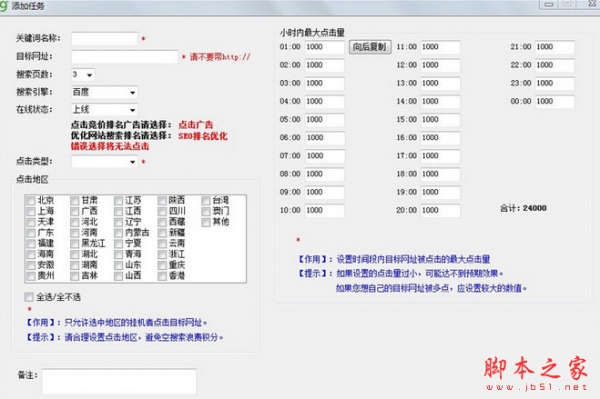This screenshot has width=600, height=399.
Task: Check the 新疆 region checkbox
Action: (162, 233)
